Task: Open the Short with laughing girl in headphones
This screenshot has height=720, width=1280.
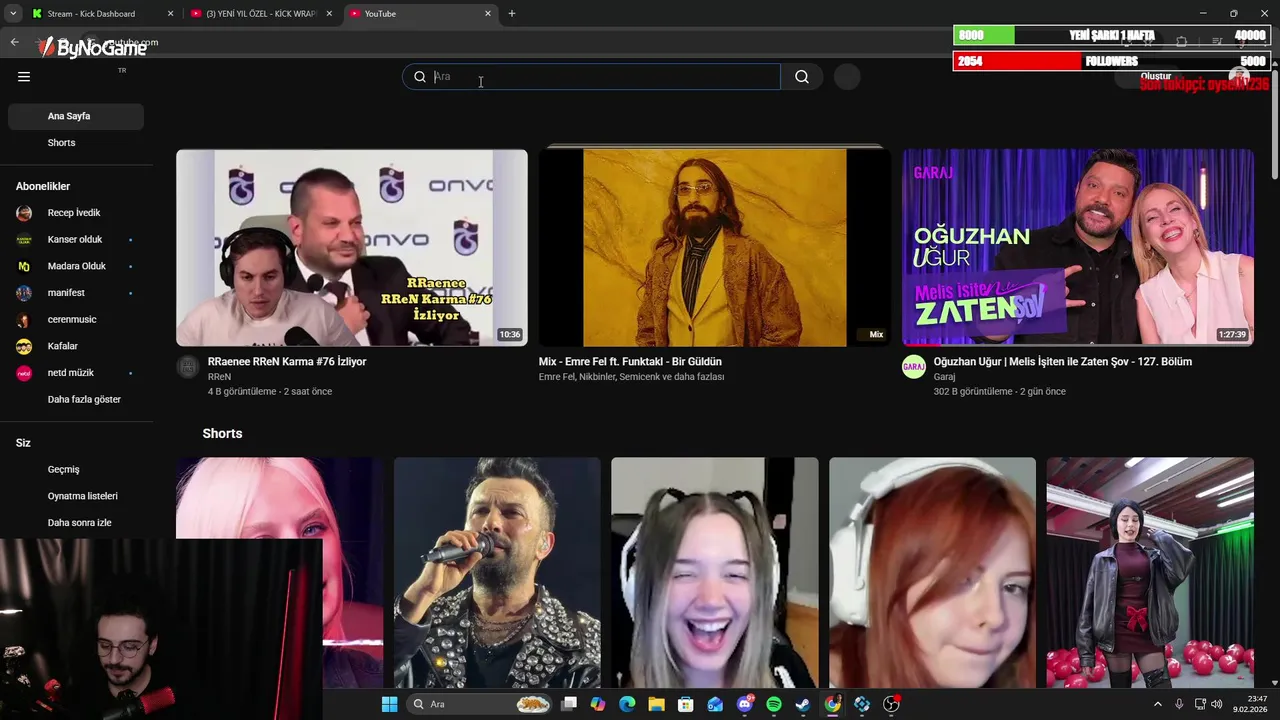Action: coord(715,573)
